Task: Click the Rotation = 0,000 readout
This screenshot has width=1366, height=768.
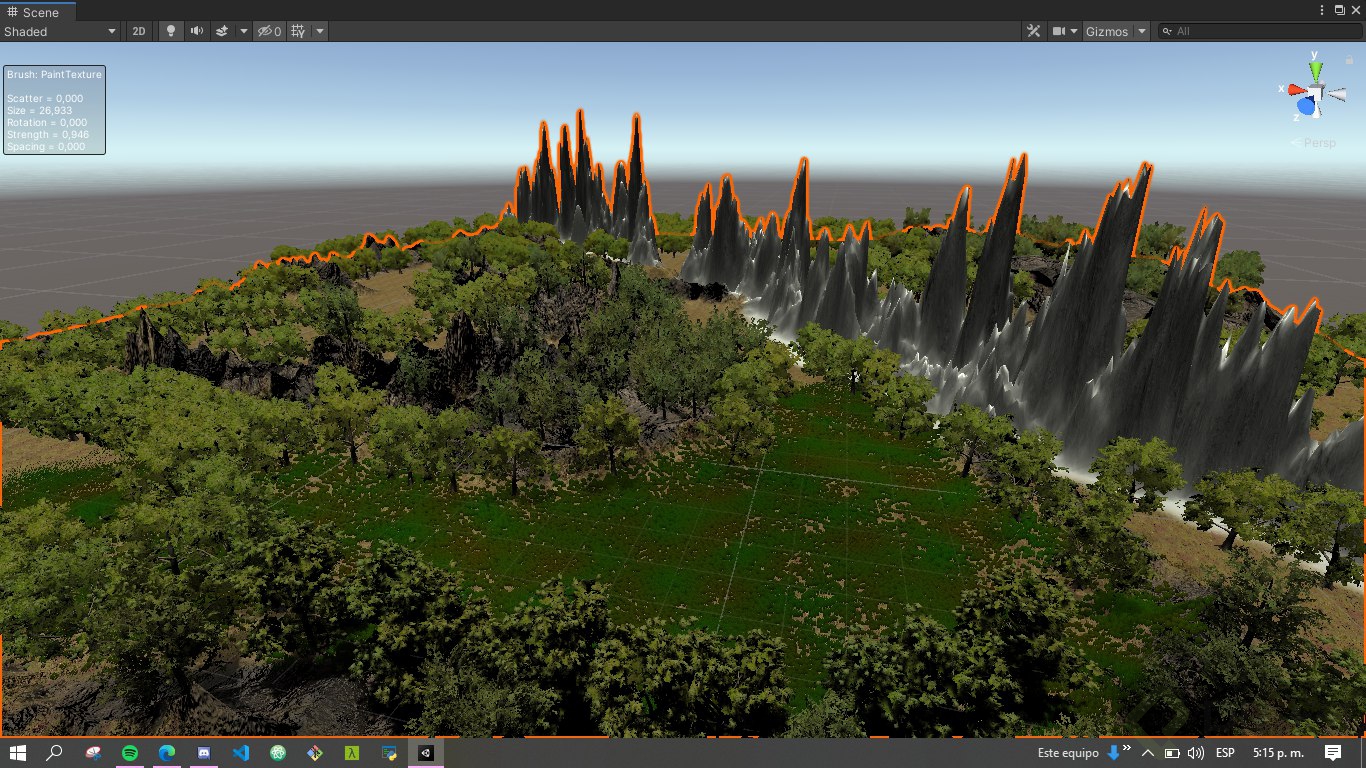Action: coord(48,123)
